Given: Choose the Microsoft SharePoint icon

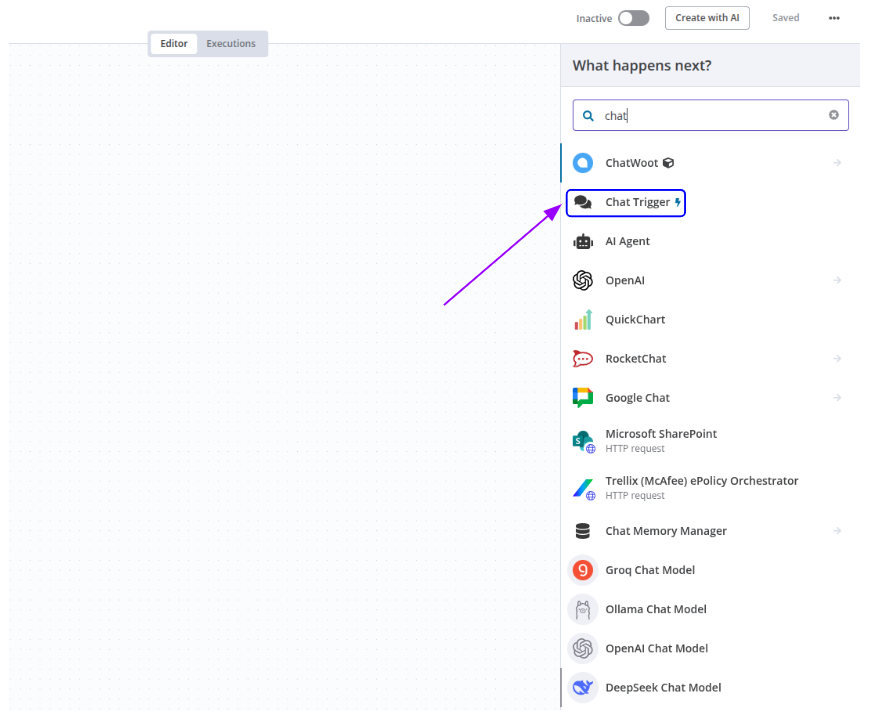Looking at the screenshot, I should [583, 441].
